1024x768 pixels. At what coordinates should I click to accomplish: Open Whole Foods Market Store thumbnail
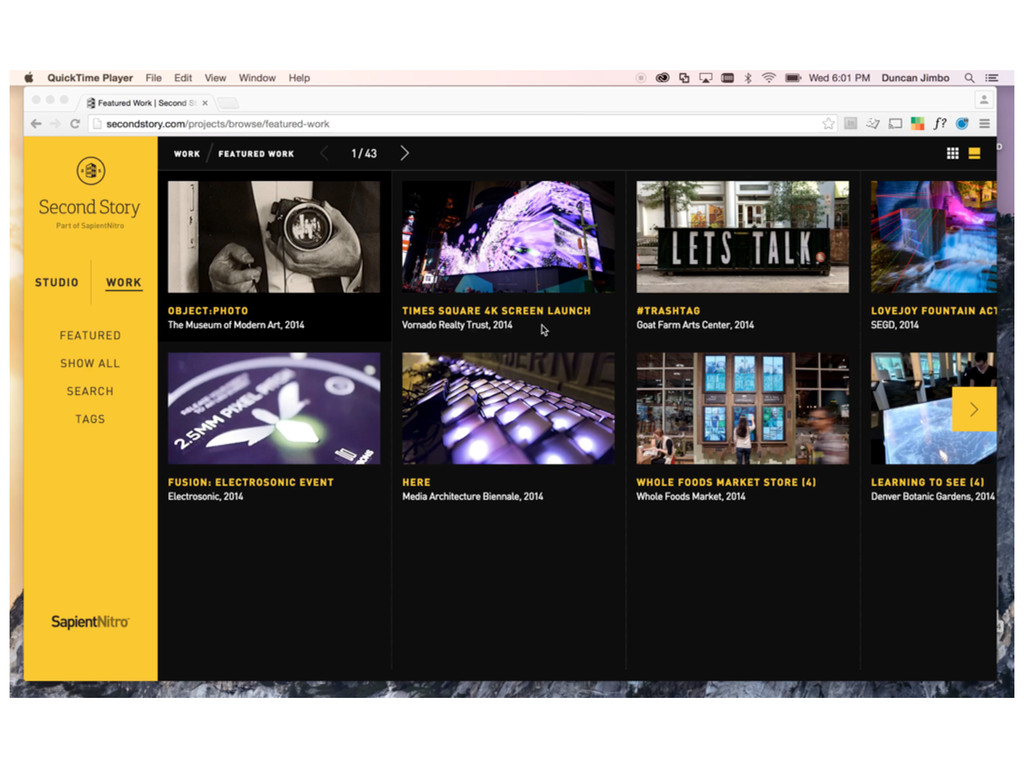[743, 409]
